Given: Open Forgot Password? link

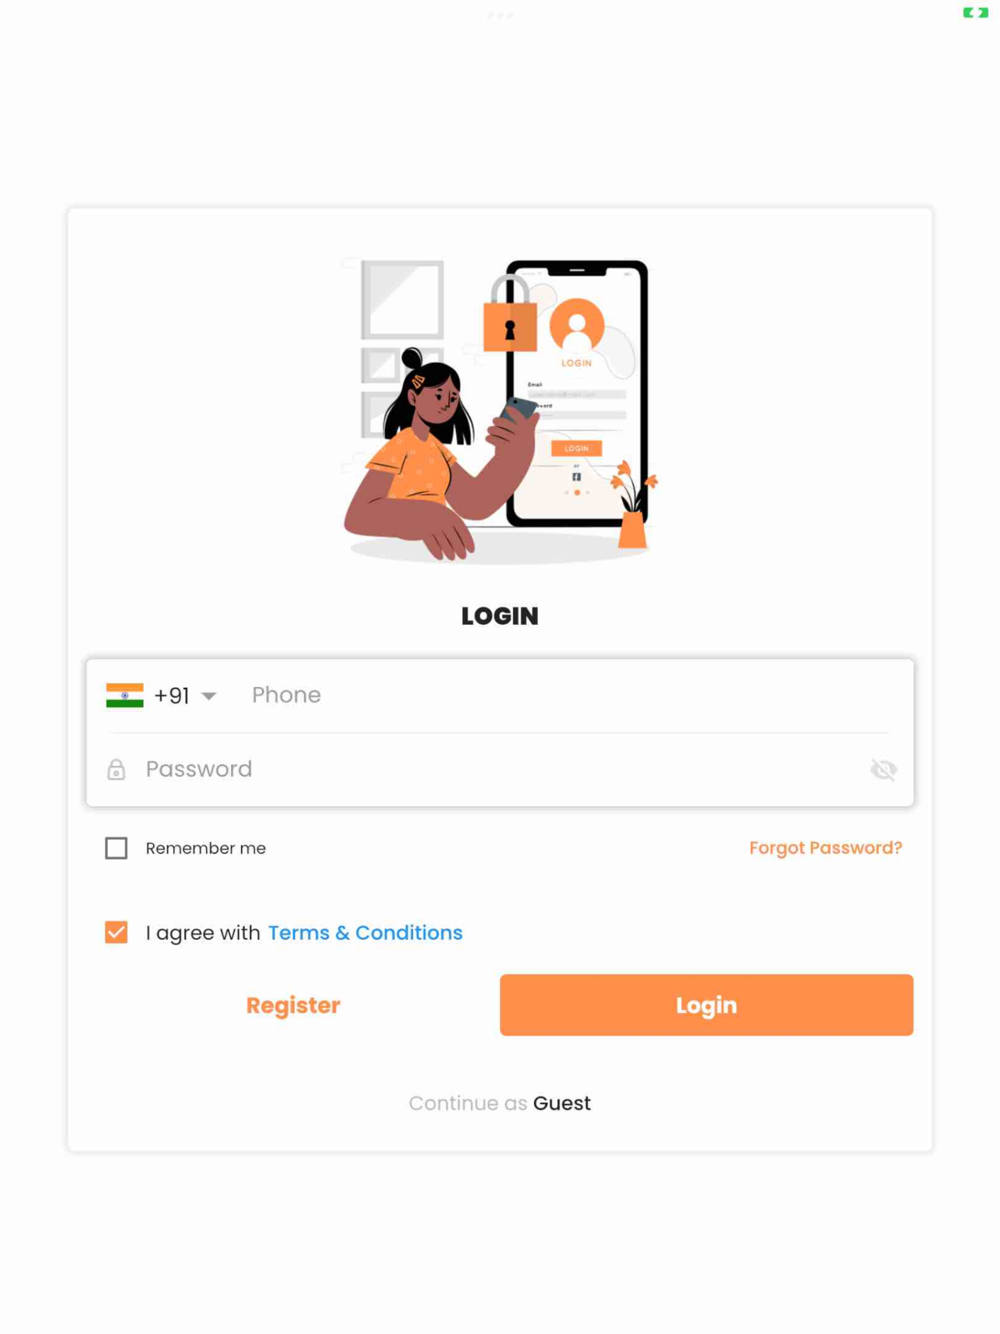Looking at the screenshot, I should click(826, 848).
